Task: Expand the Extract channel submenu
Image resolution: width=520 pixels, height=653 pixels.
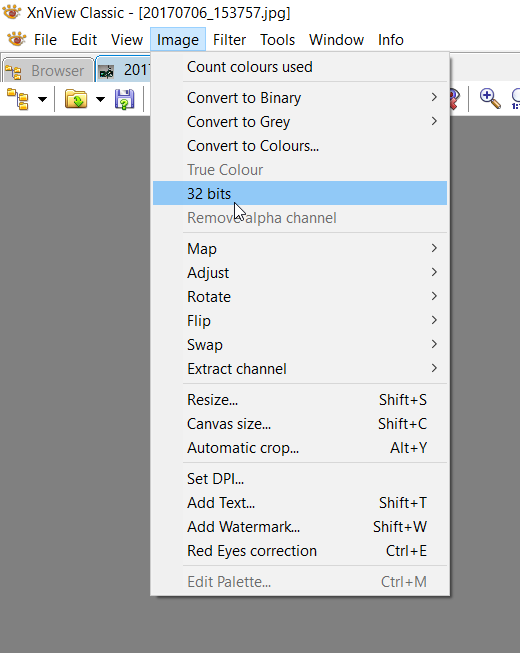Action: coord(300,369)
